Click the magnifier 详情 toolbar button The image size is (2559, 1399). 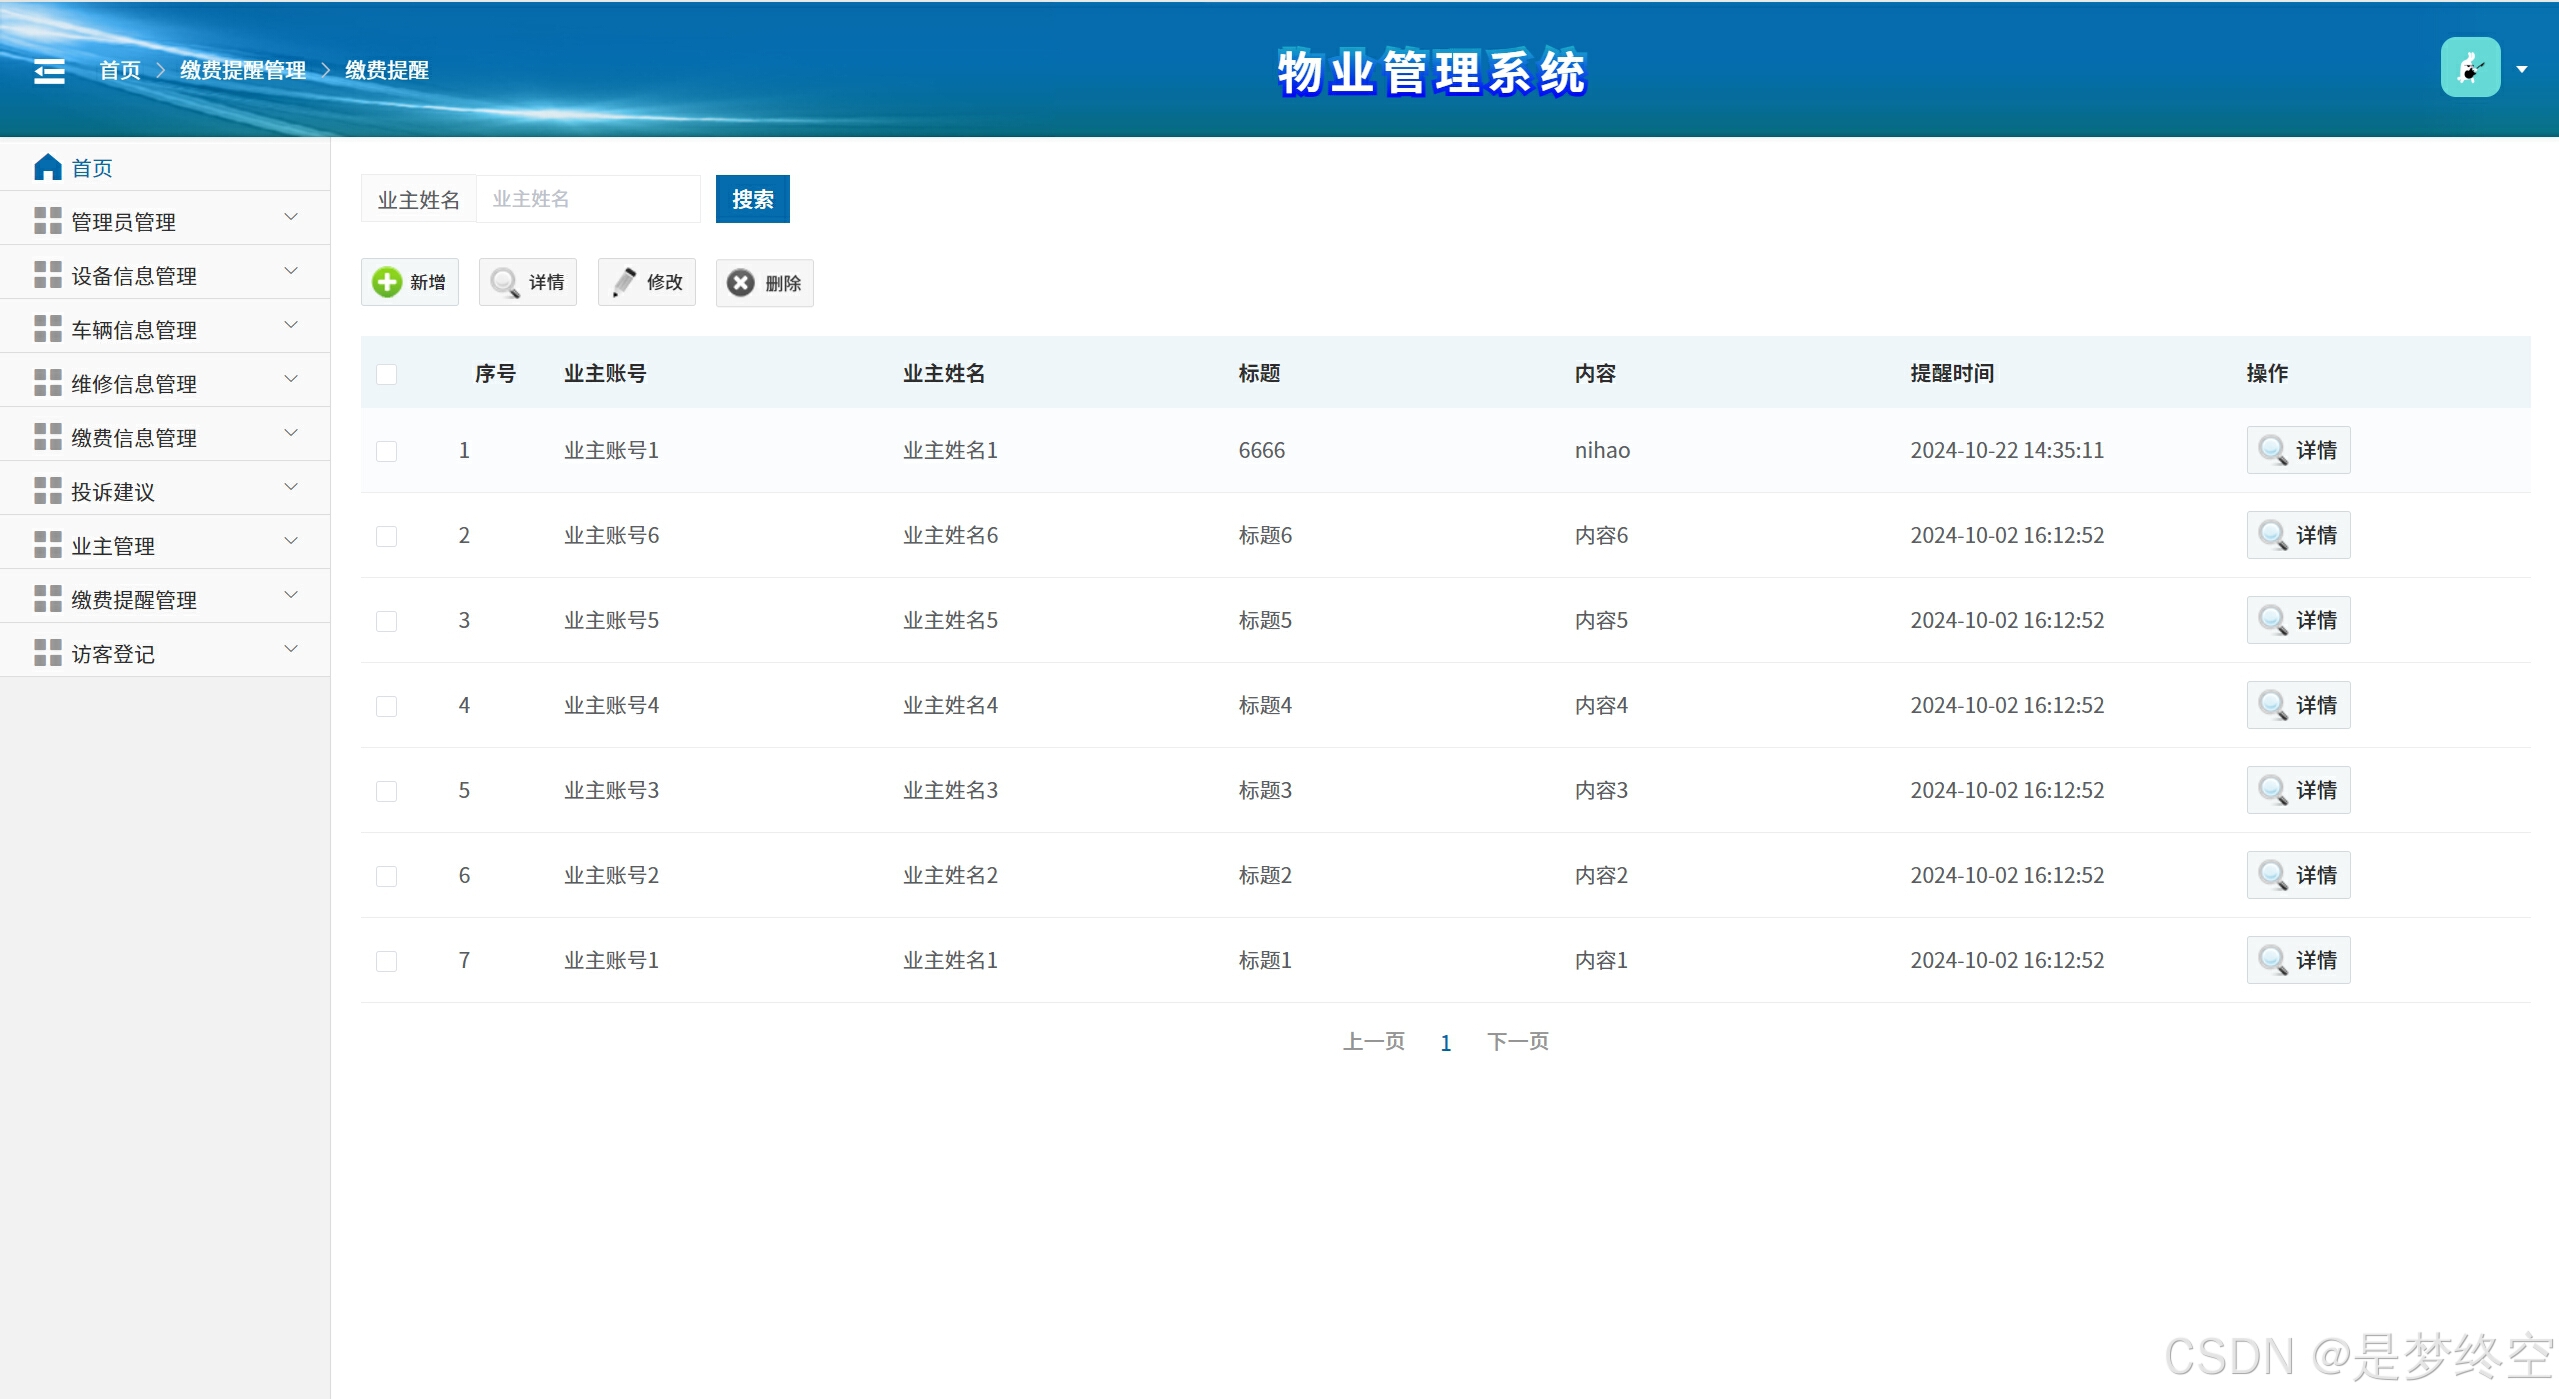[528, 282]
